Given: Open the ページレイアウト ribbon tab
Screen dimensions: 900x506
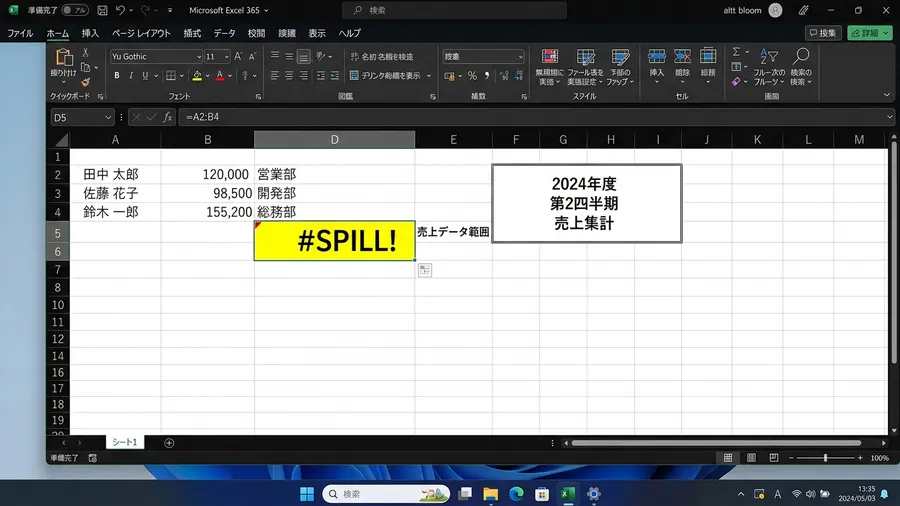Looking at the screenshot, I should tap(141, 33).
